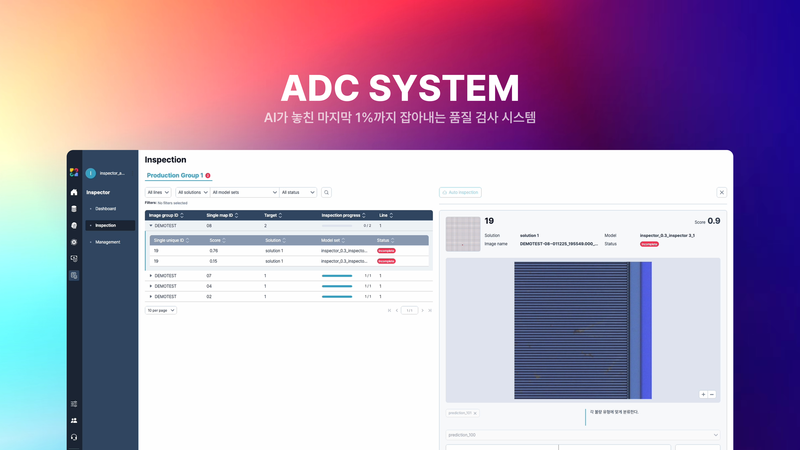
Task: Open settings gear icon in the left rail
Action: pyautogui.click(x=74, y=242)
